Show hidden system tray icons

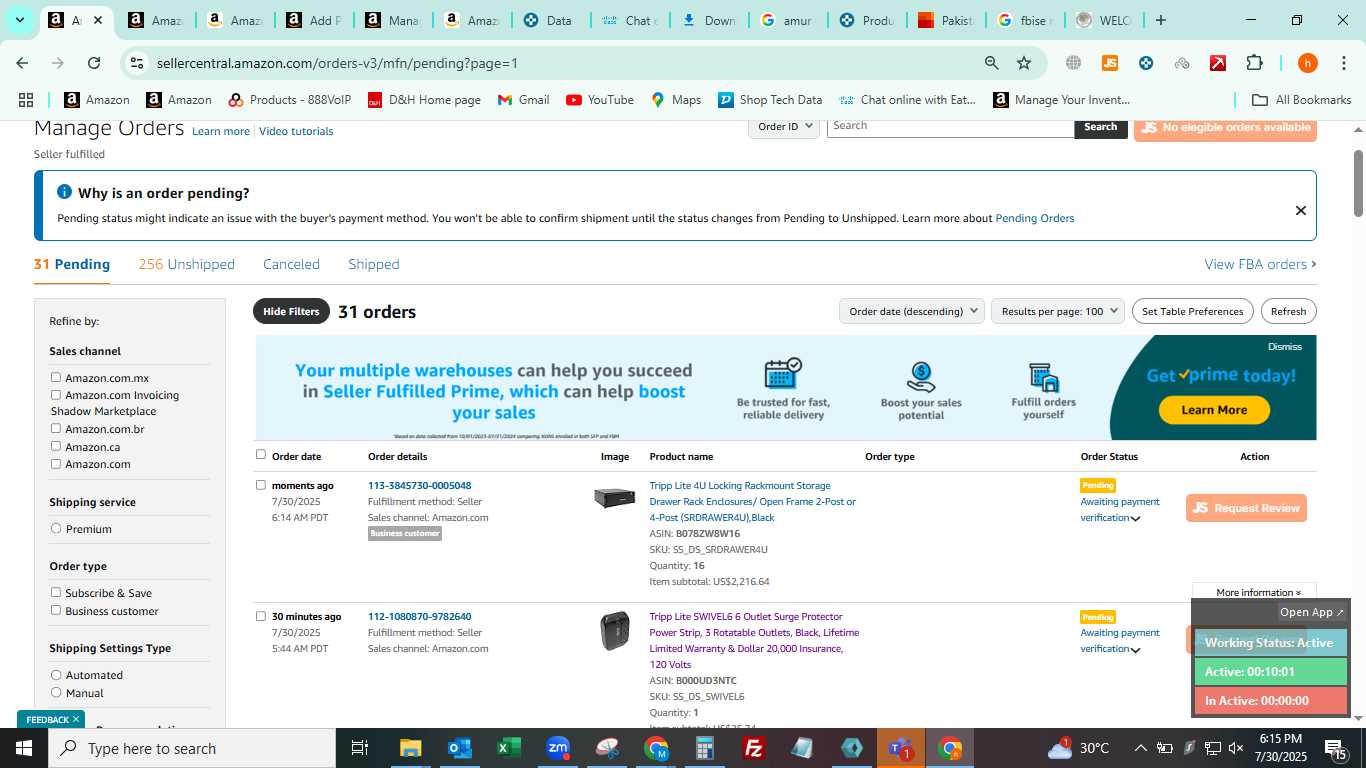pos(1140,748)
